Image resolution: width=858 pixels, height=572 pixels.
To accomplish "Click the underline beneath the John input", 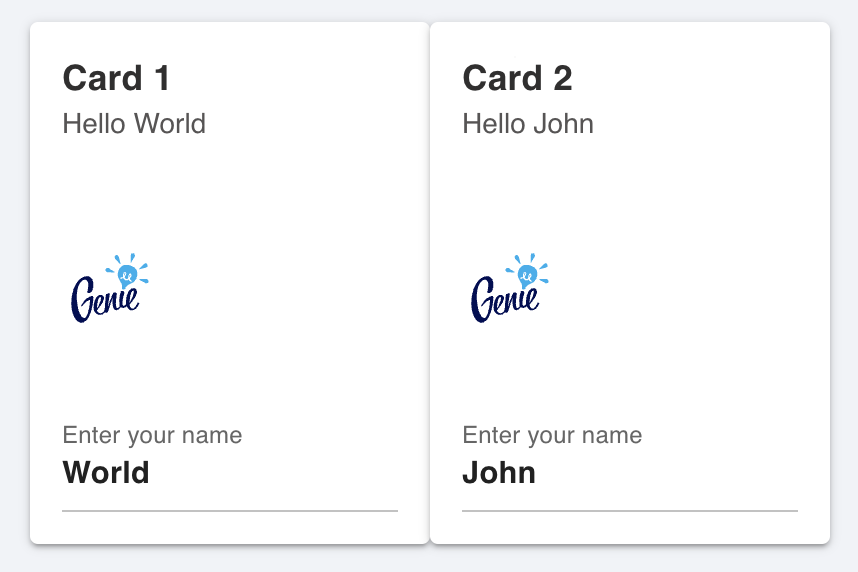I will point(630,511).
